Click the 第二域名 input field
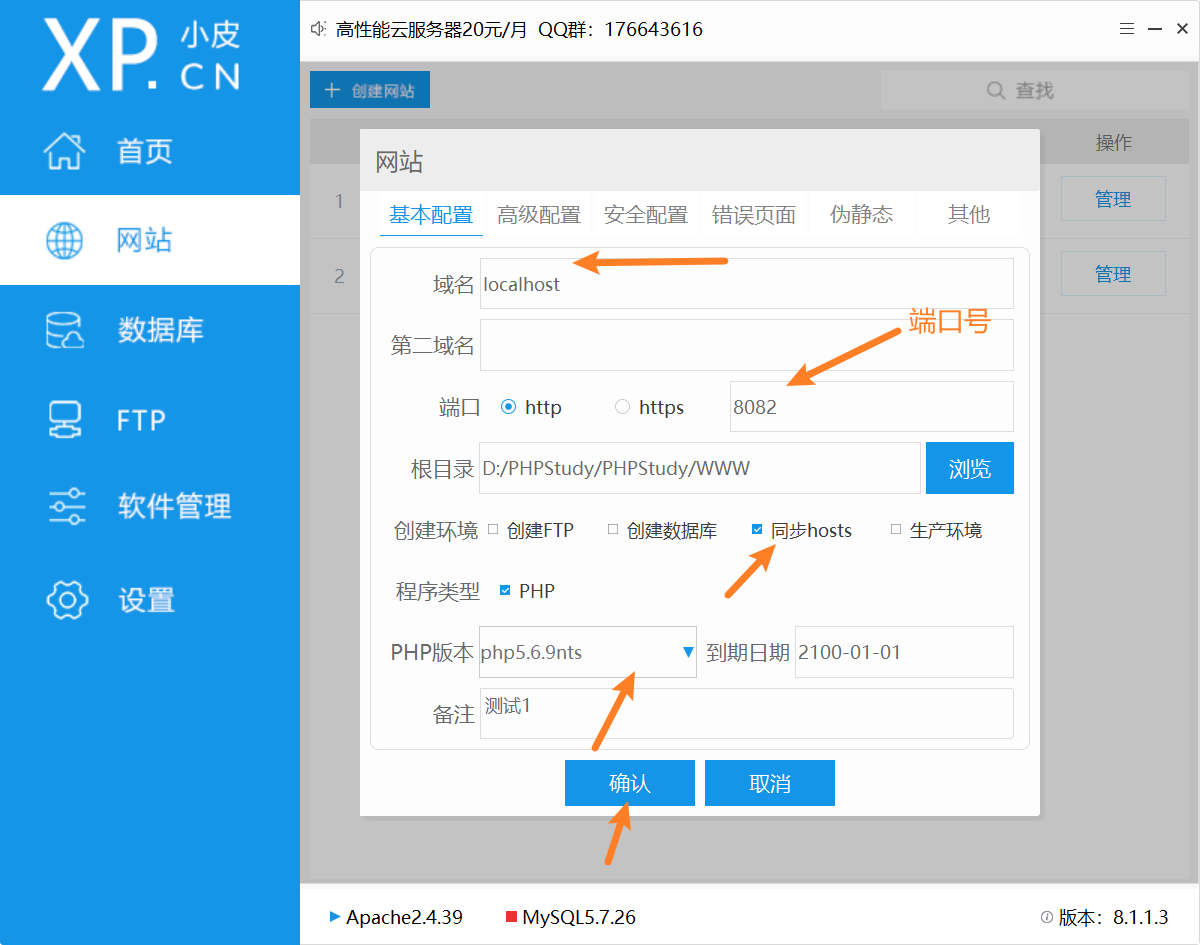The image size is (1200, 945). [x=747, y=345]
